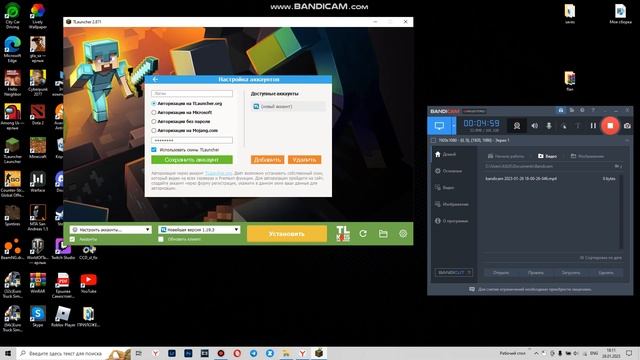Image resolution: width=640 pixels, height=360 pixels.
Task: Toggle mouse cursor effect icon in Bandicam
Action: (564, 126)
